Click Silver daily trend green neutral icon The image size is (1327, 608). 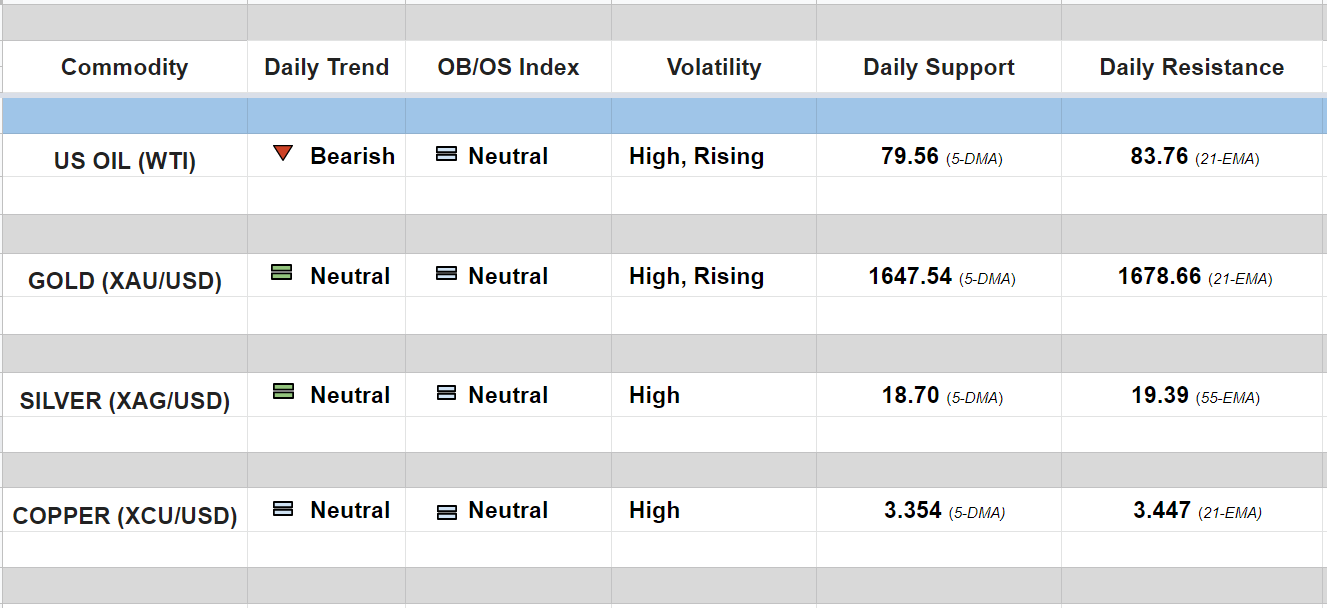coord(283,392)
